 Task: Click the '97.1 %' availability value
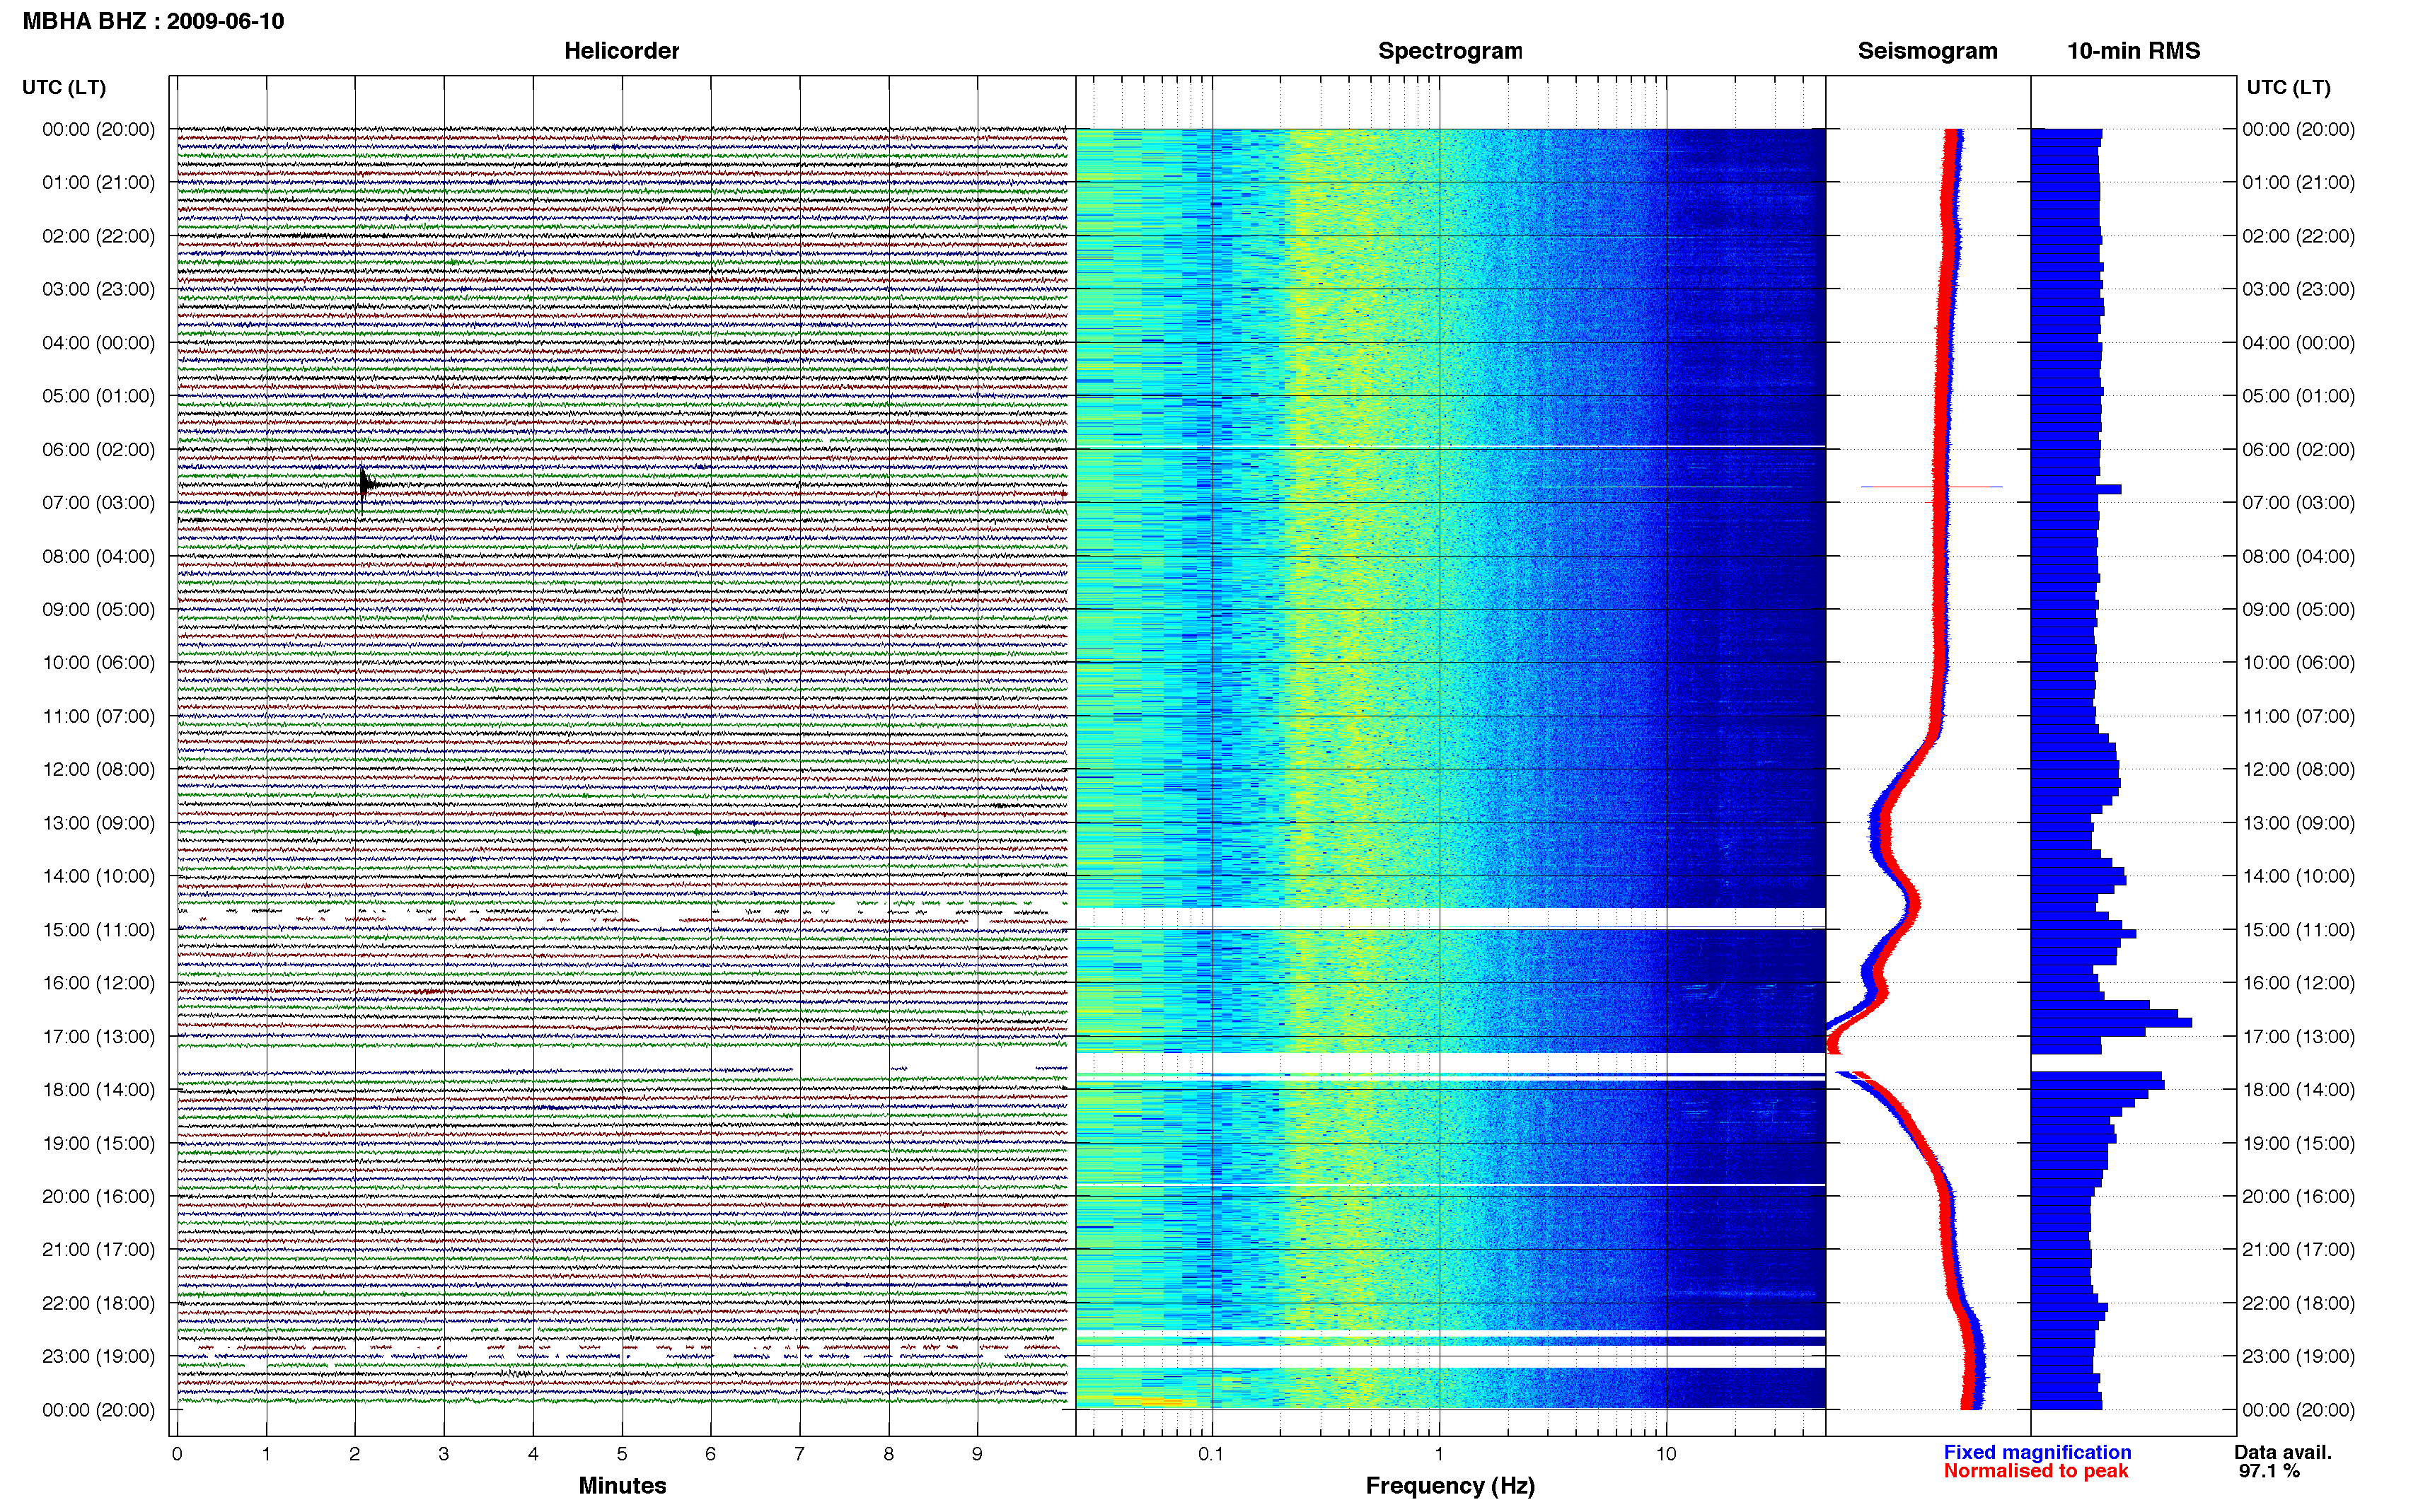[x=2269, y=1471]
